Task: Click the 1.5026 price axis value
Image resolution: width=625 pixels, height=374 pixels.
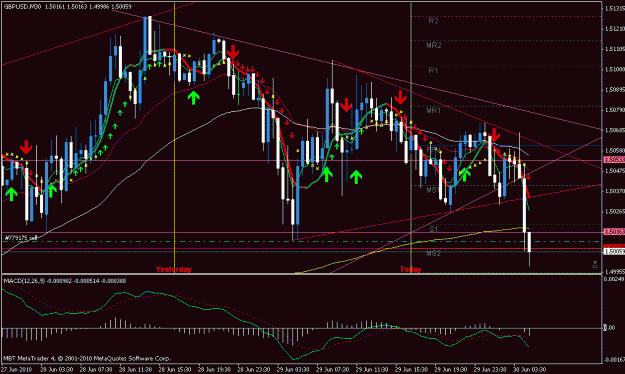Action: 615,211
